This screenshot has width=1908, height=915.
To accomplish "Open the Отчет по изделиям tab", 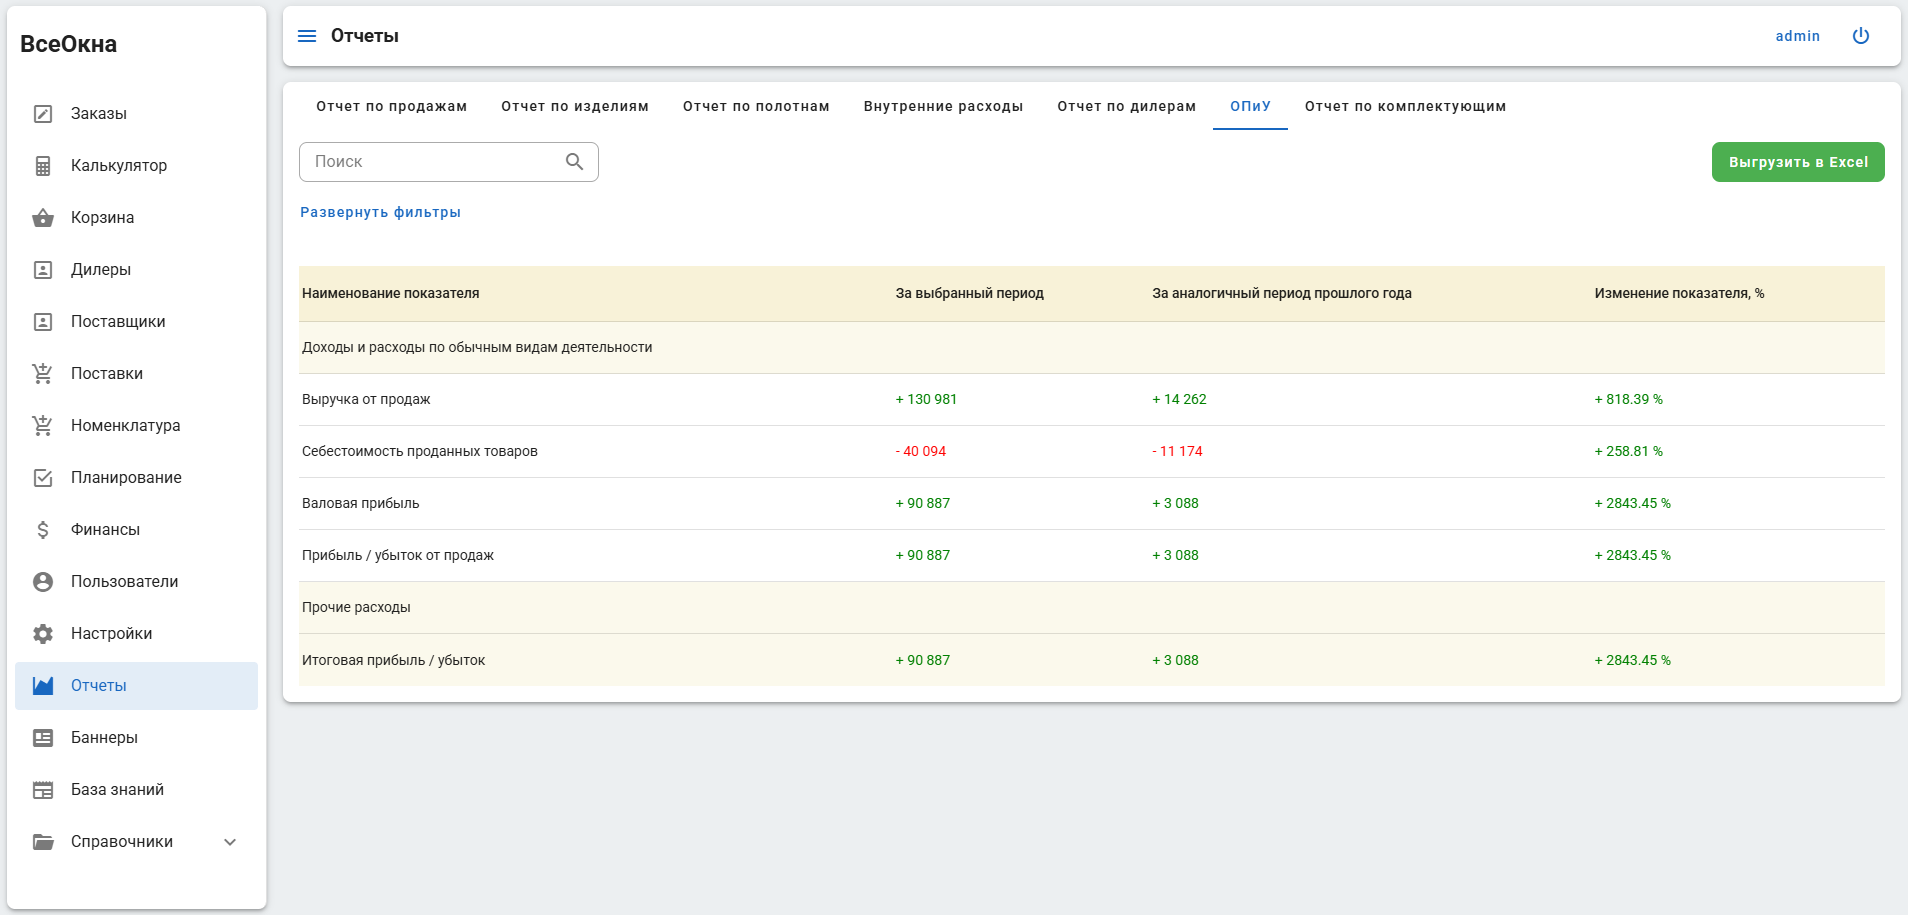I will (x=575, y=106).
